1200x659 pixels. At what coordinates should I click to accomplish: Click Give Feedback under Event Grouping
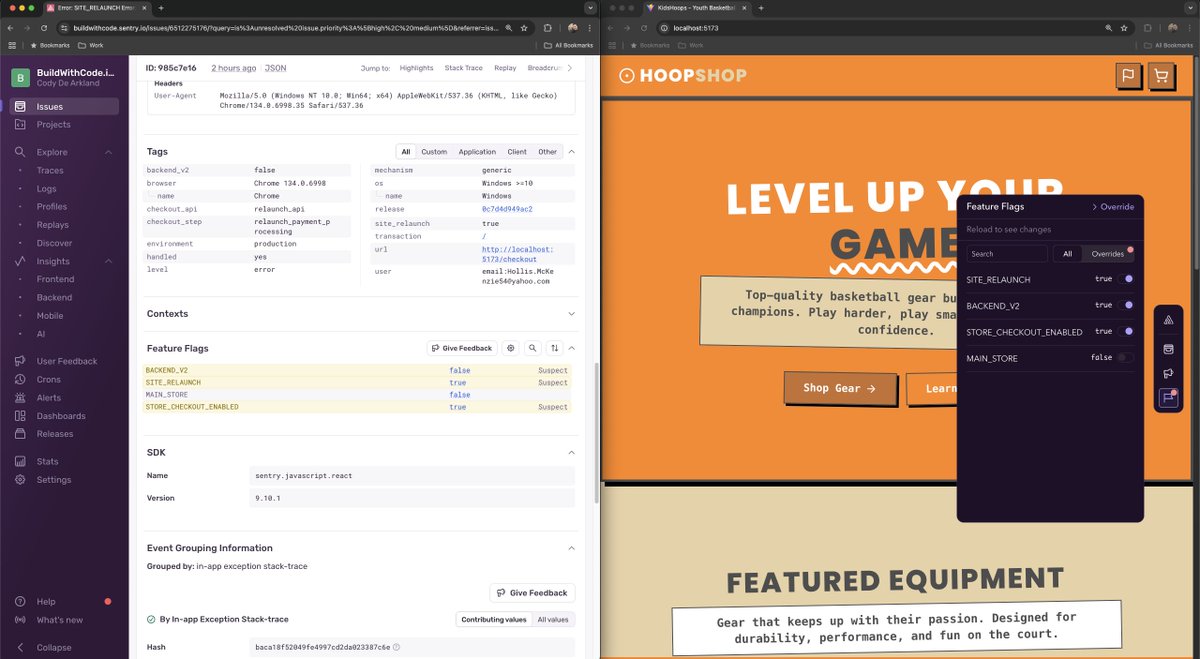point(532,593)
